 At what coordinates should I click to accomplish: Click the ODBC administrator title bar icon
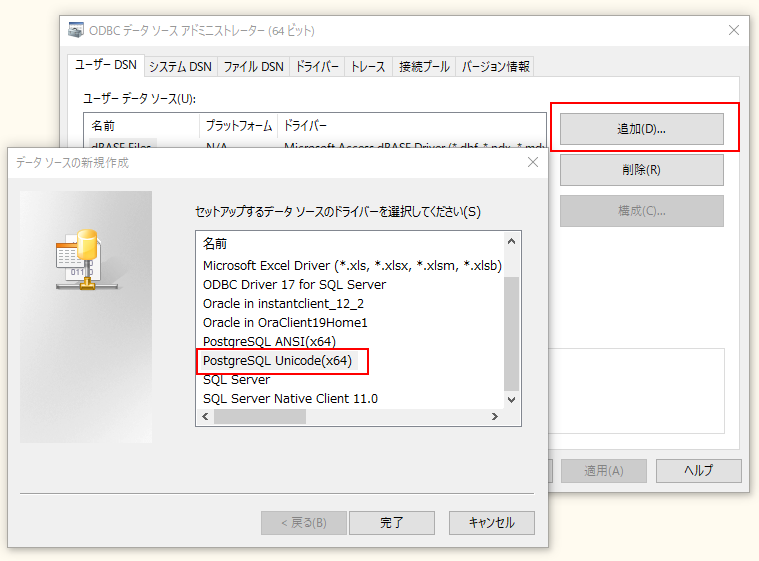coord(76,30)
